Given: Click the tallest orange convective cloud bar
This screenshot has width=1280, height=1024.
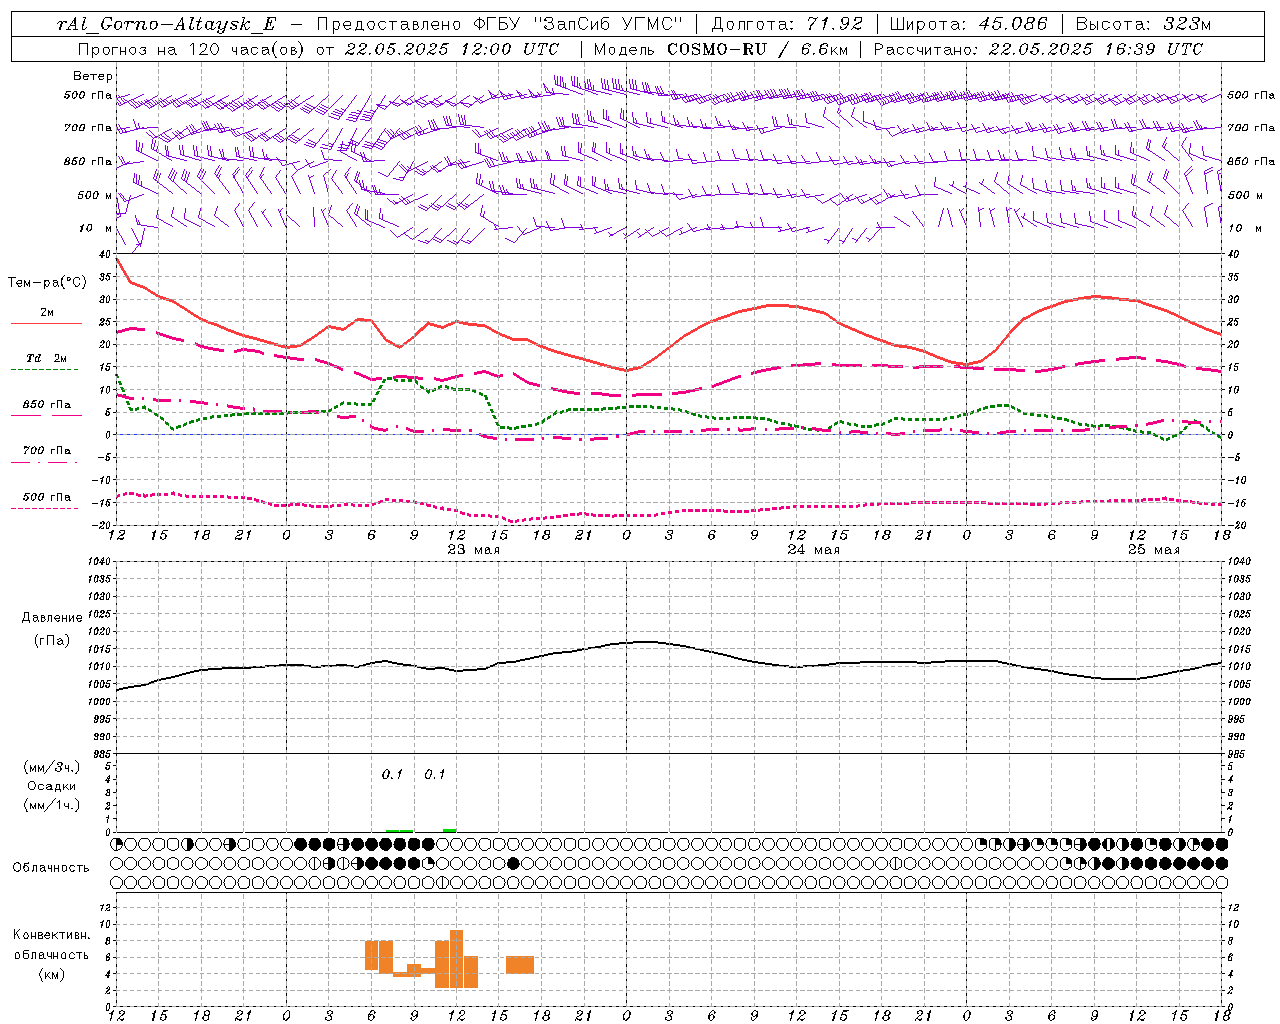Looking at the screenshot, I should (x=456, y=959).
